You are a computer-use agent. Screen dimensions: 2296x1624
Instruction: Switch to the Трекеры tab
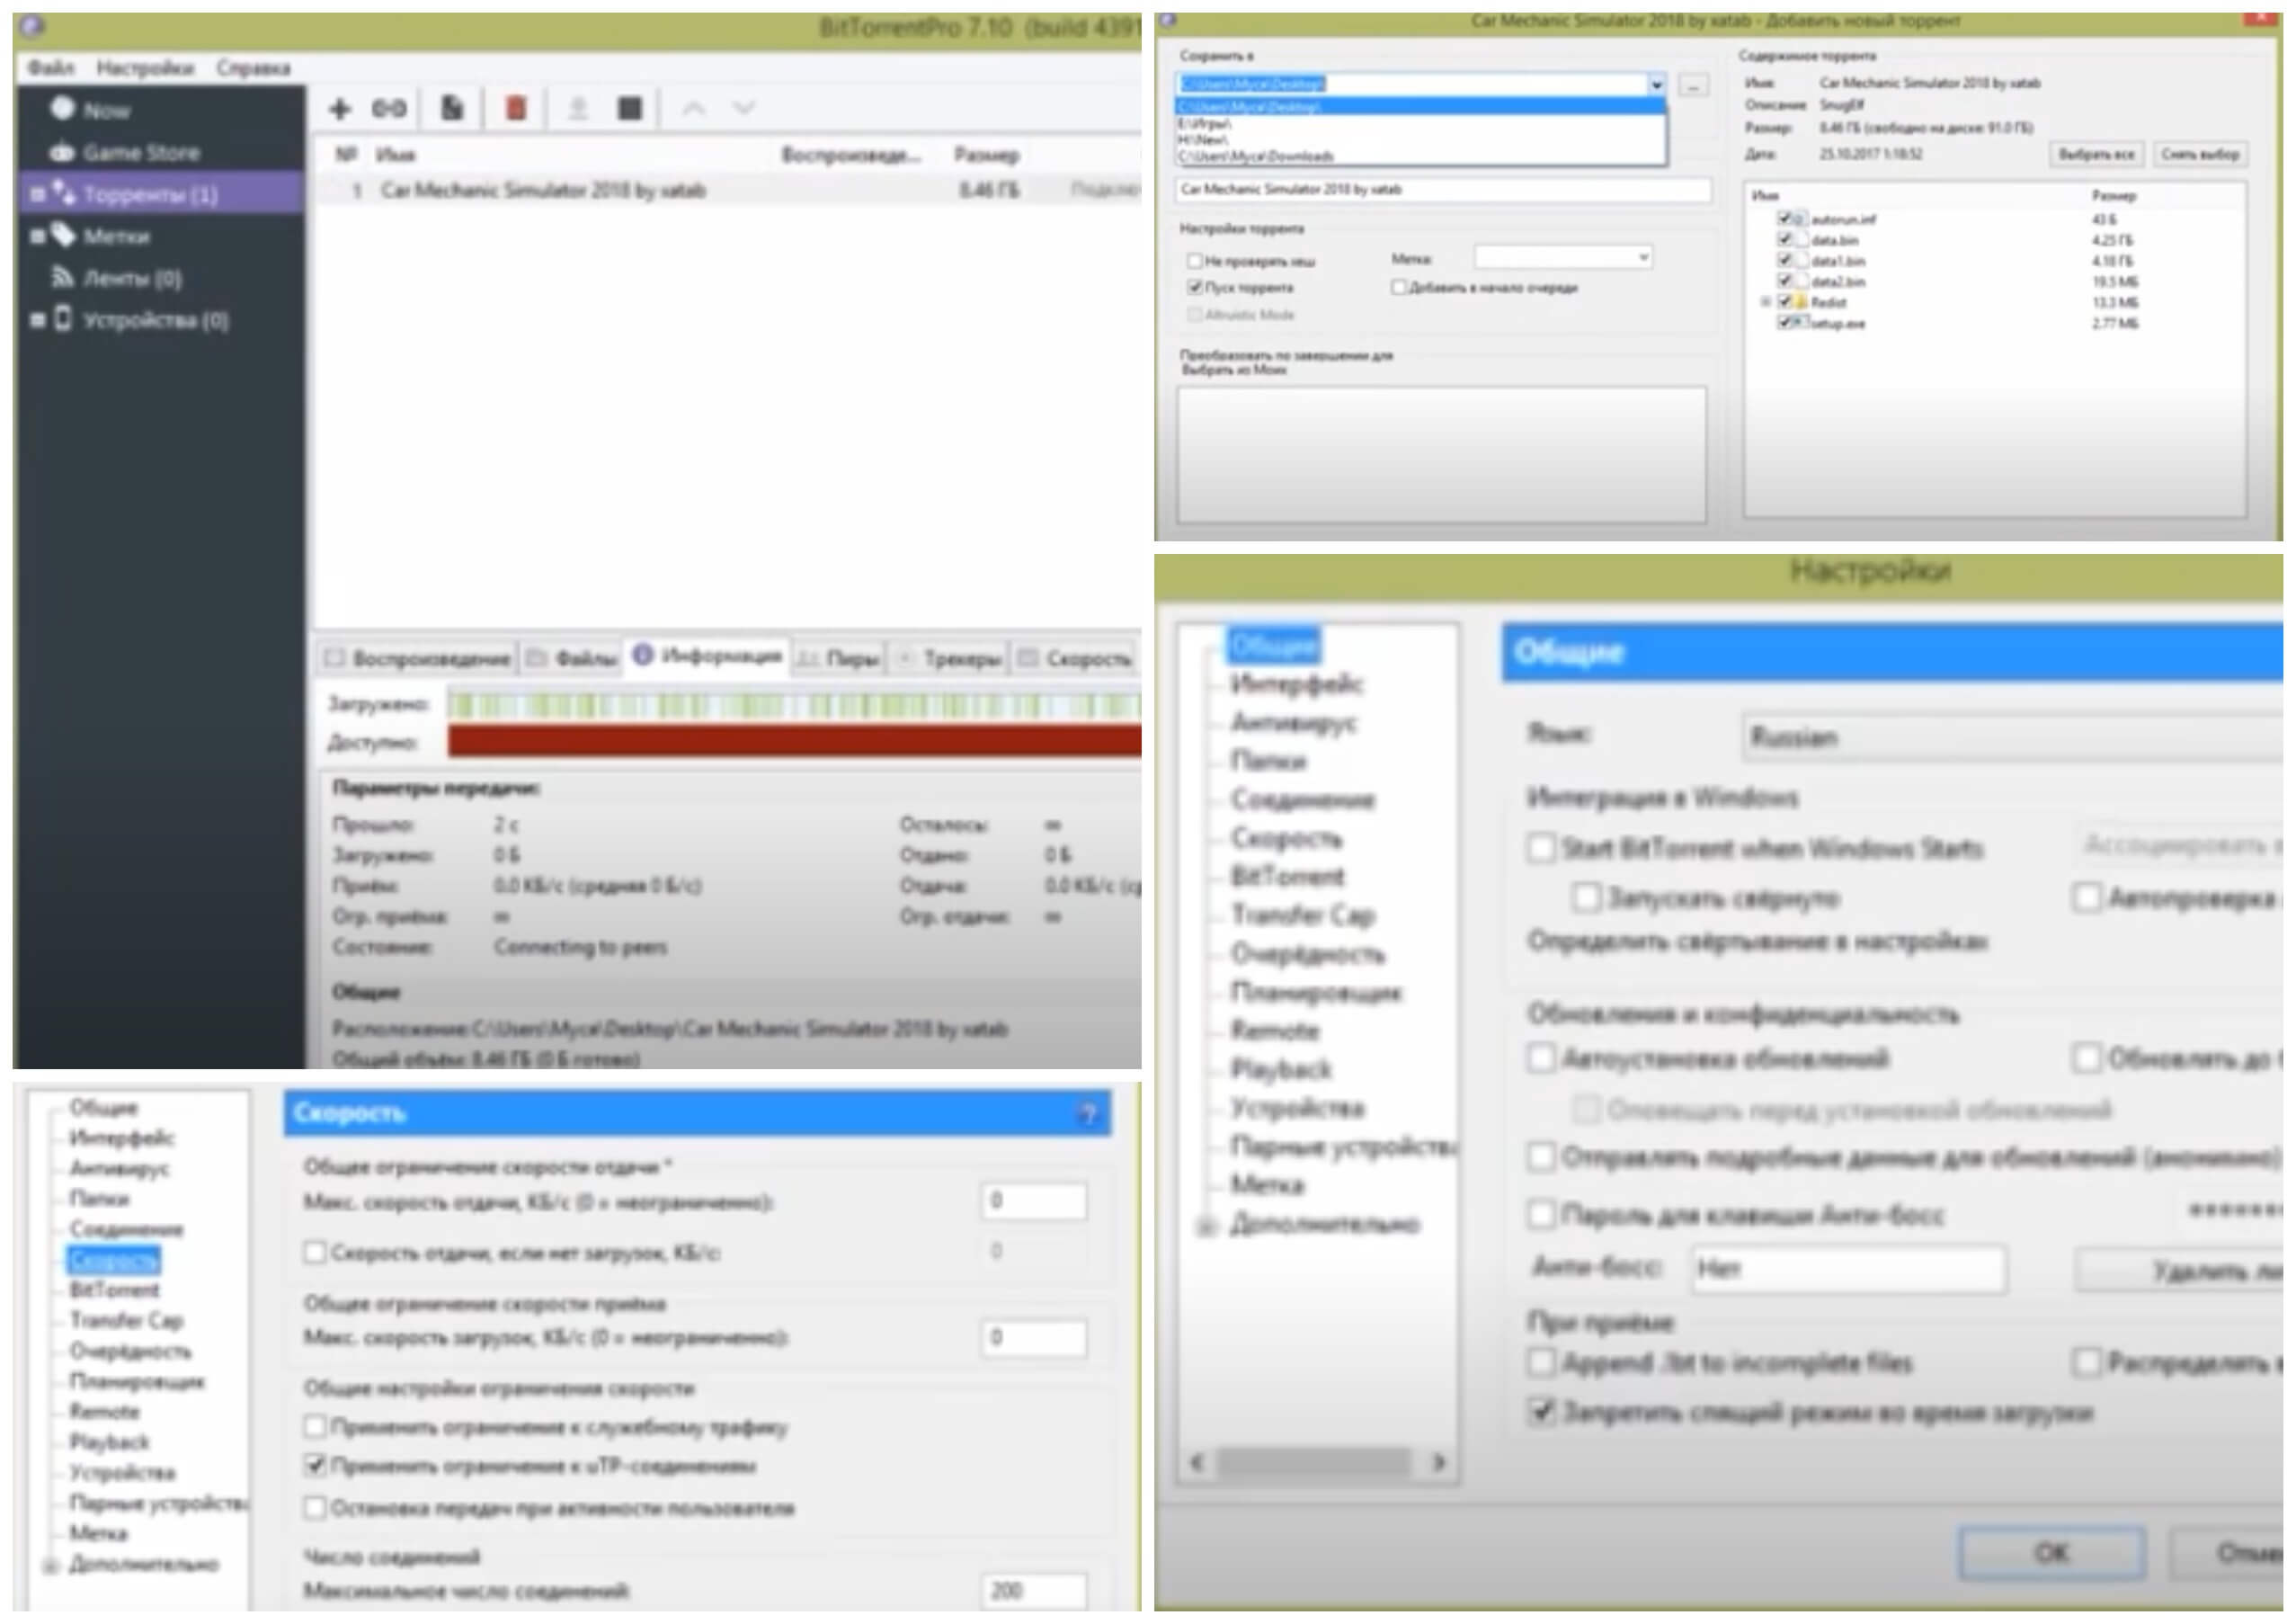tap(950, 658)
